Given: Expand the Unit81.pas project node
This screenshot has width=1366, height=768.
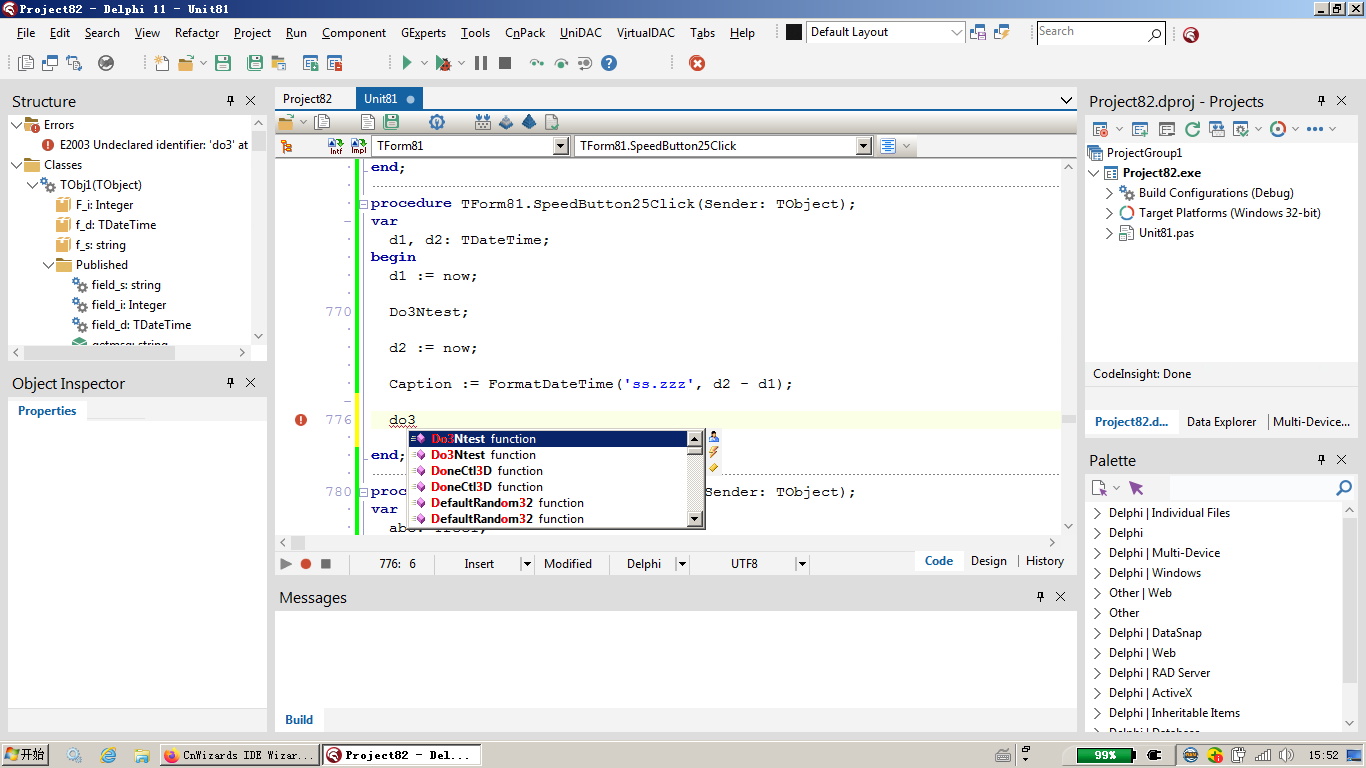Looking at the screenshot, I should pyautogui.click(x=1109, y=233).
